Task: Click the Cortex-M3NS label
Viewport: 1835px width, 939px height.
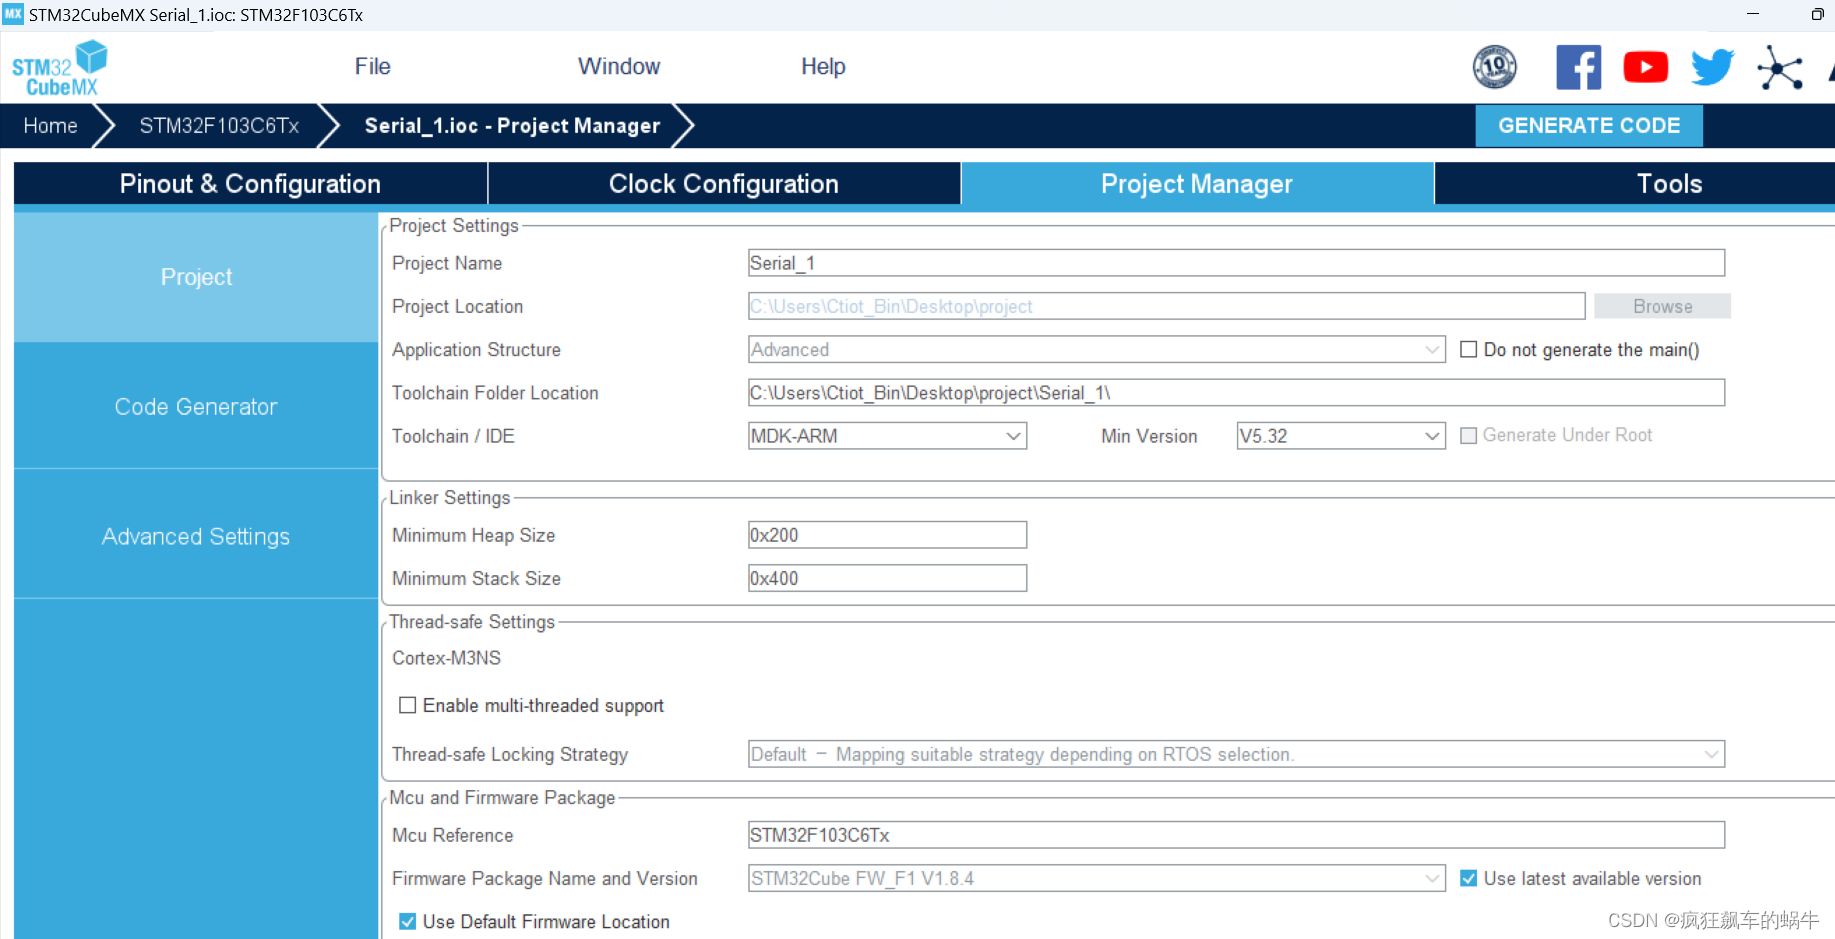Action: [x=446, y=658]
